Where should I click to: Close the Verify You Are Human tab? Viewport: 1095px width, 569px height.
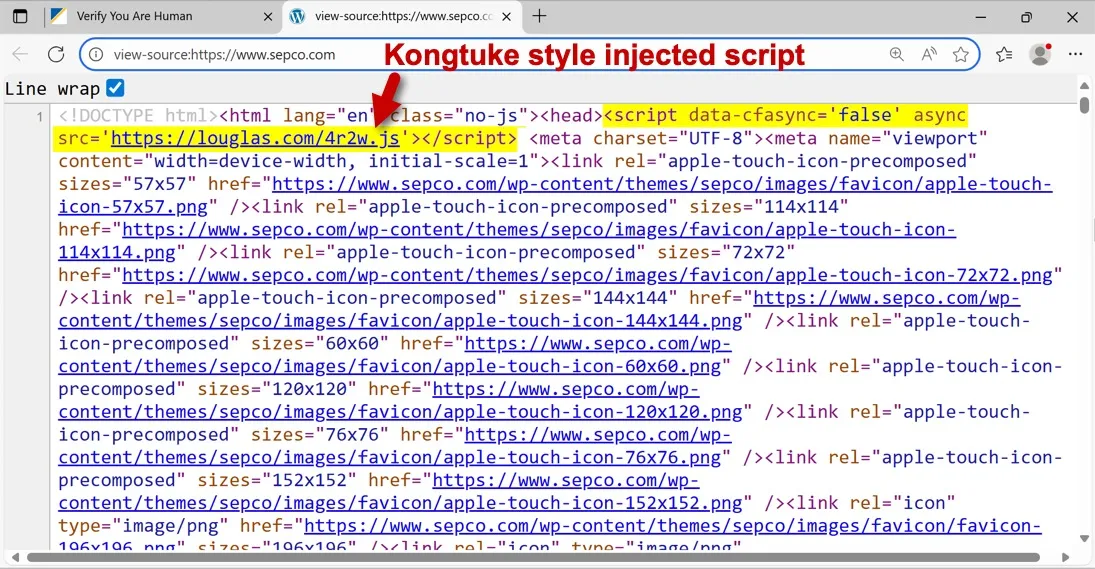[267, 17]
